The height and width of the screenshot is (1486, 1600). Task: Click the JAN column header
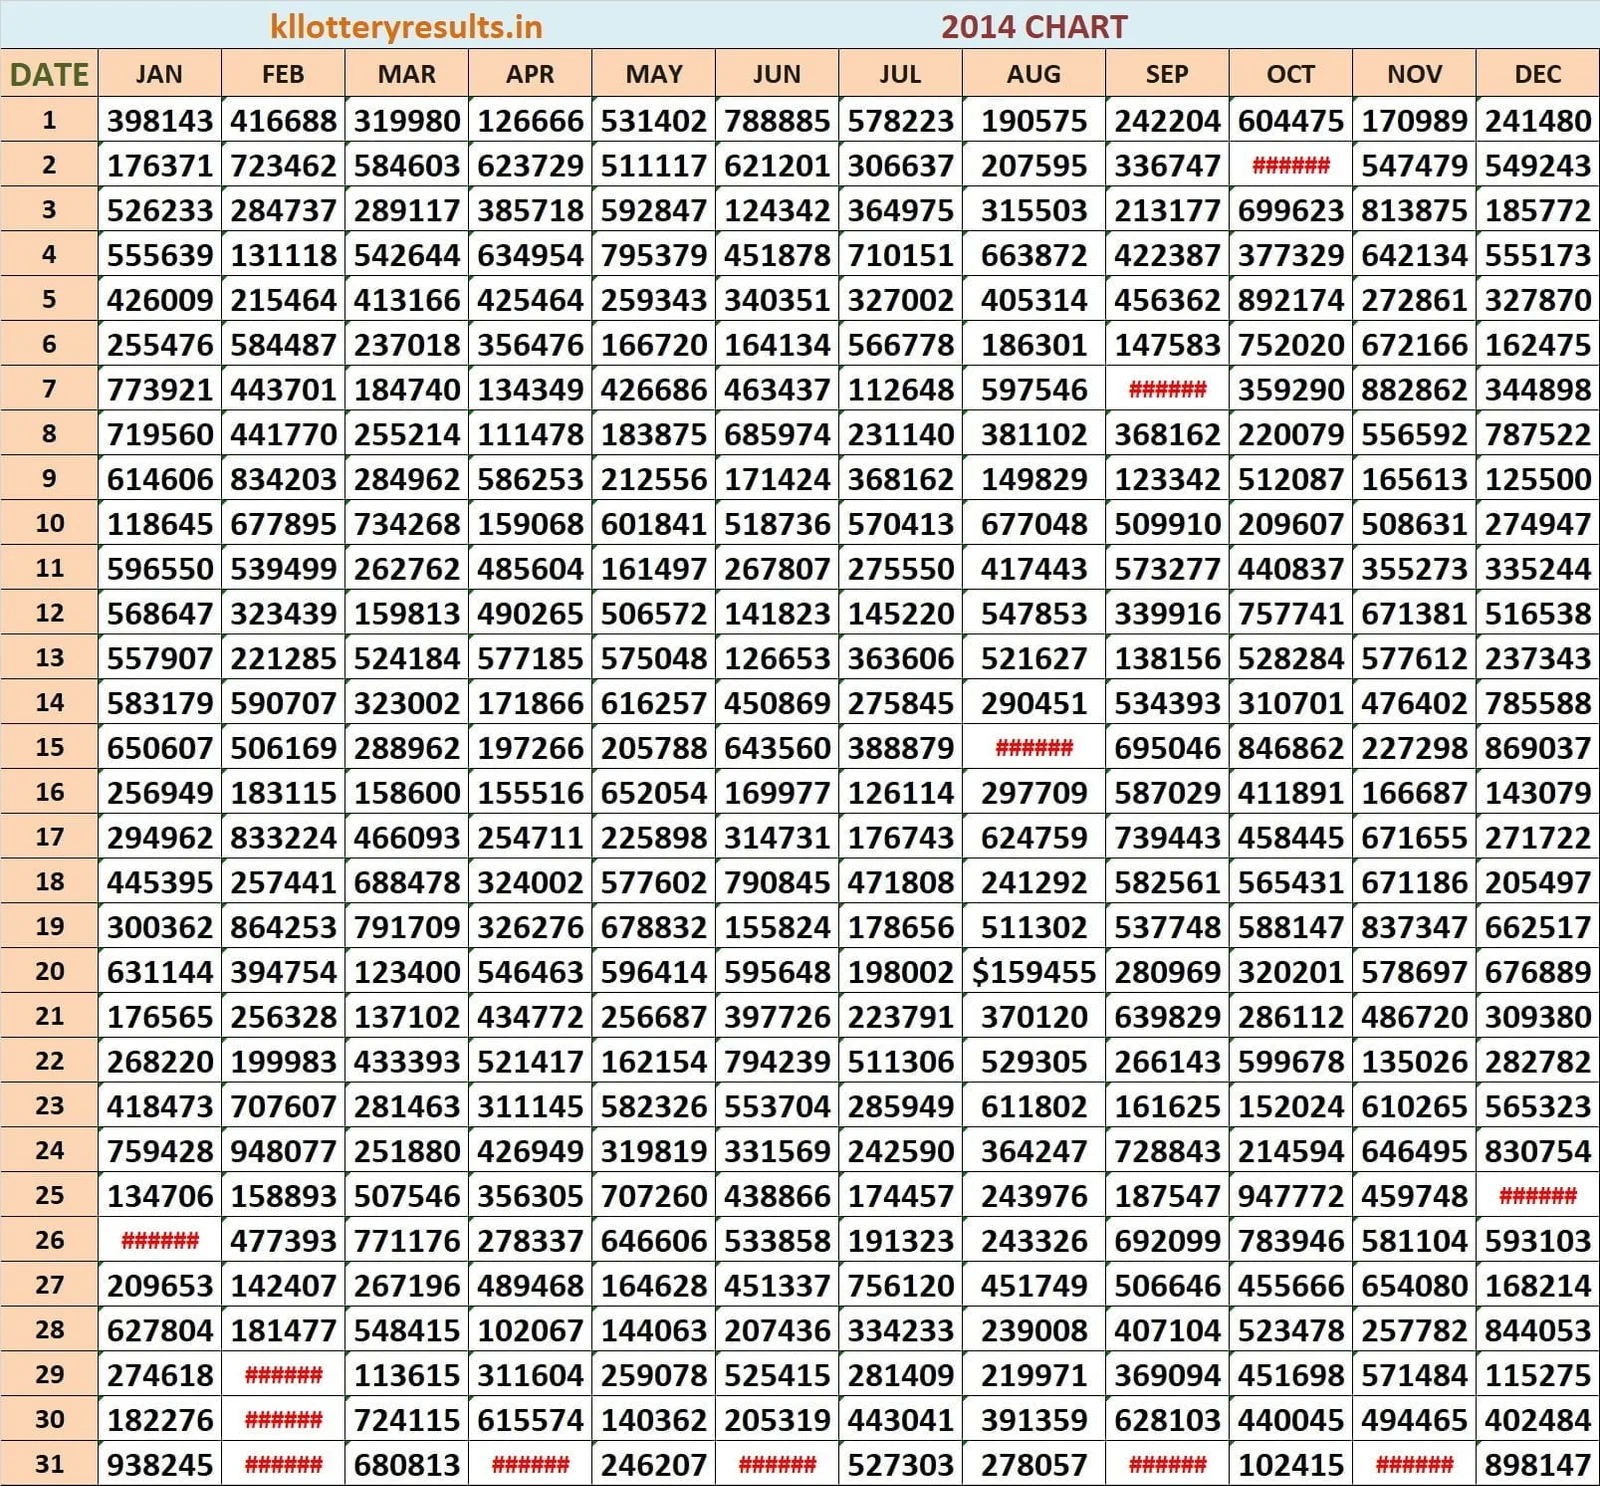(161, 73)
